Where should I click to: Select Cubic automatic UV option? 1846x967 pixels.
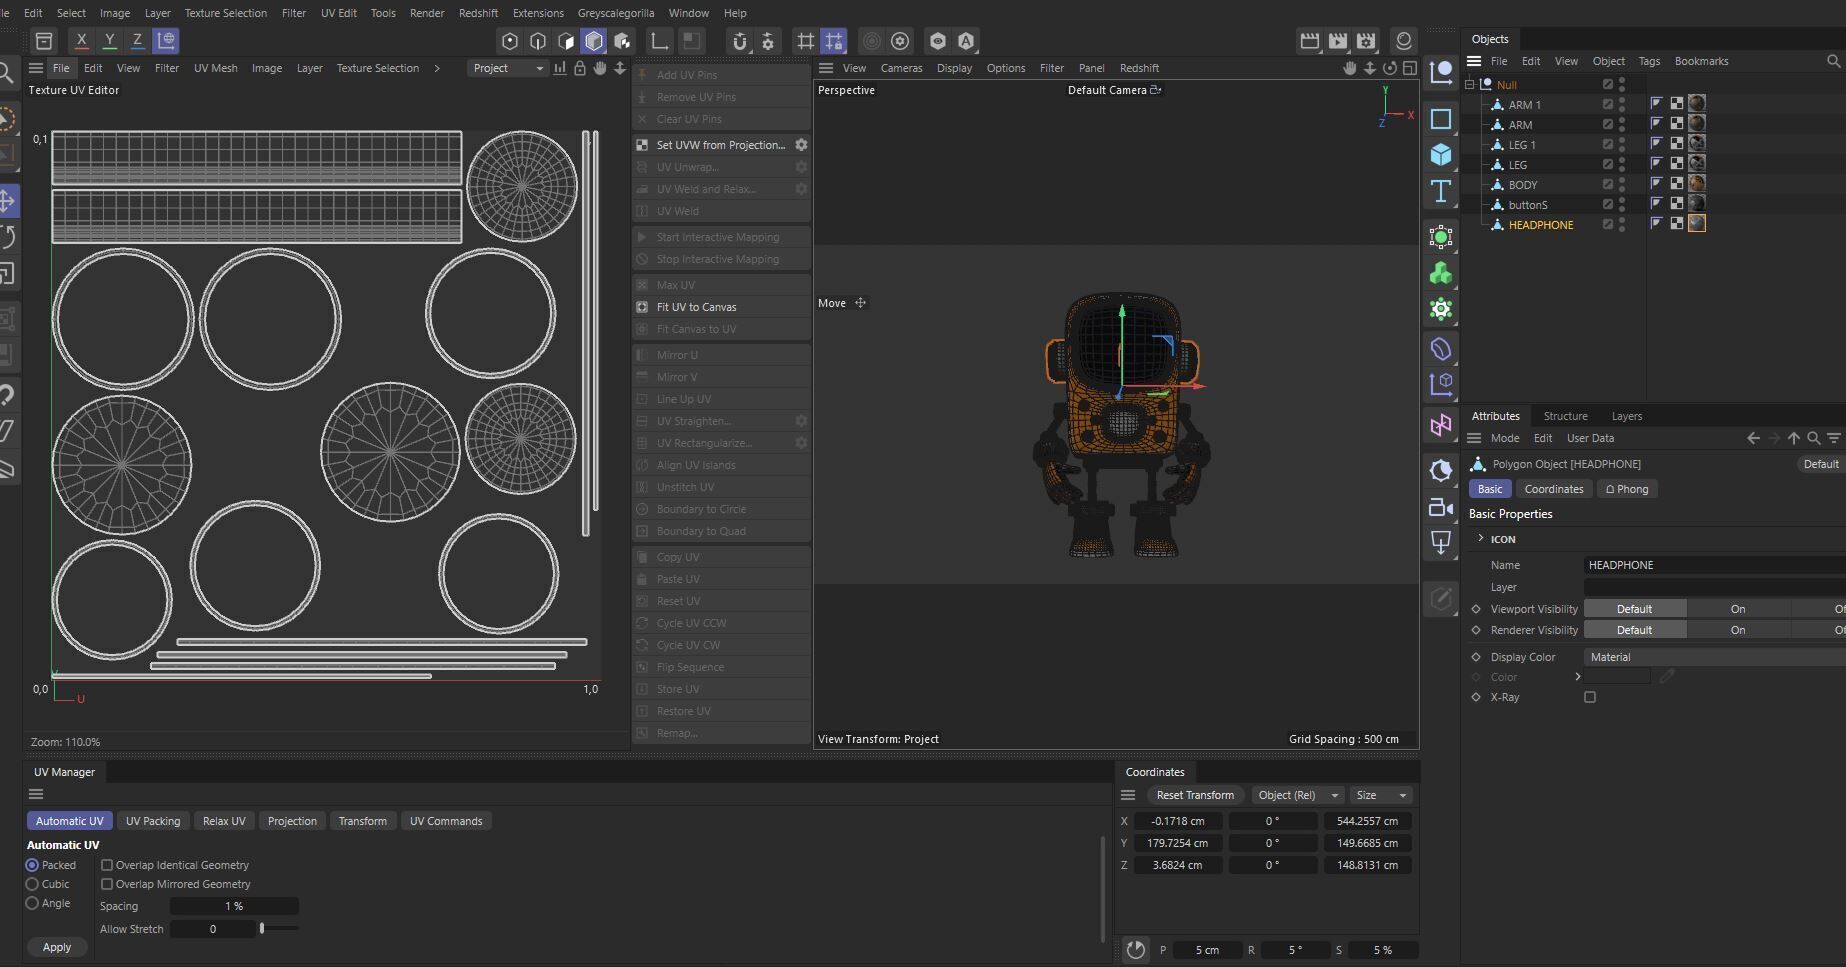point(32,884)
